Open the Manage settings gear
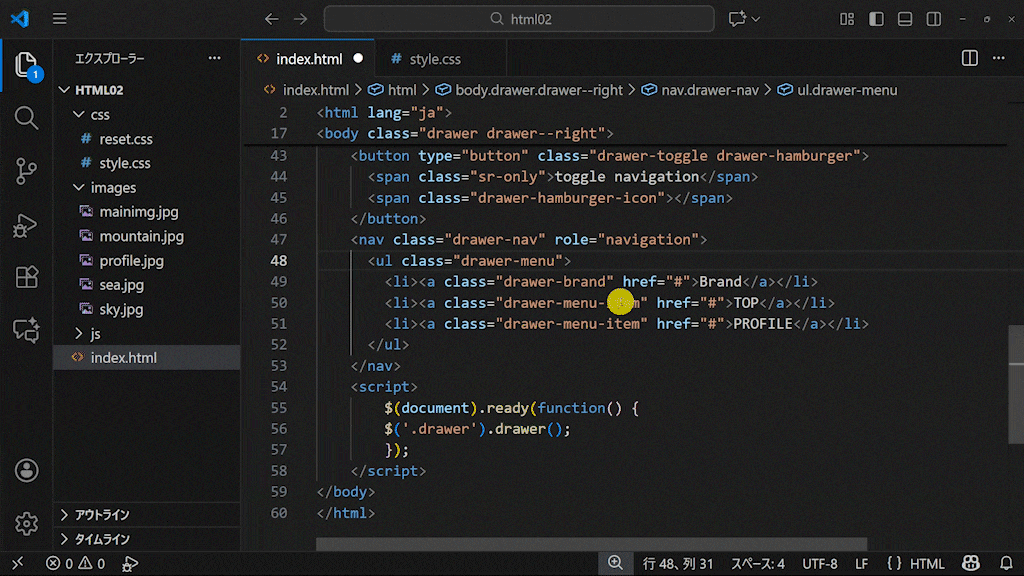Viewport: 1024px width, 576px height. click(x=26, y=523)
